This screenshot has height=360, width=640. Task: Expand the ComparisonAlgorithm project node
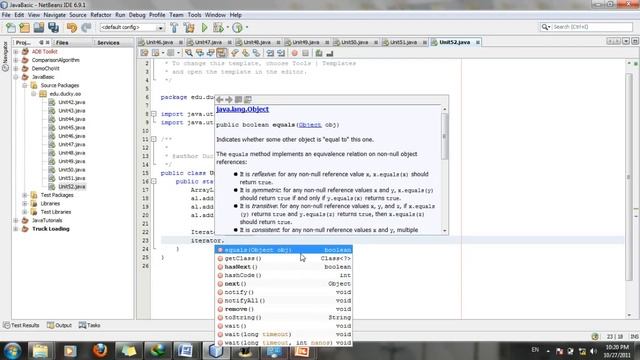[16, 60]
